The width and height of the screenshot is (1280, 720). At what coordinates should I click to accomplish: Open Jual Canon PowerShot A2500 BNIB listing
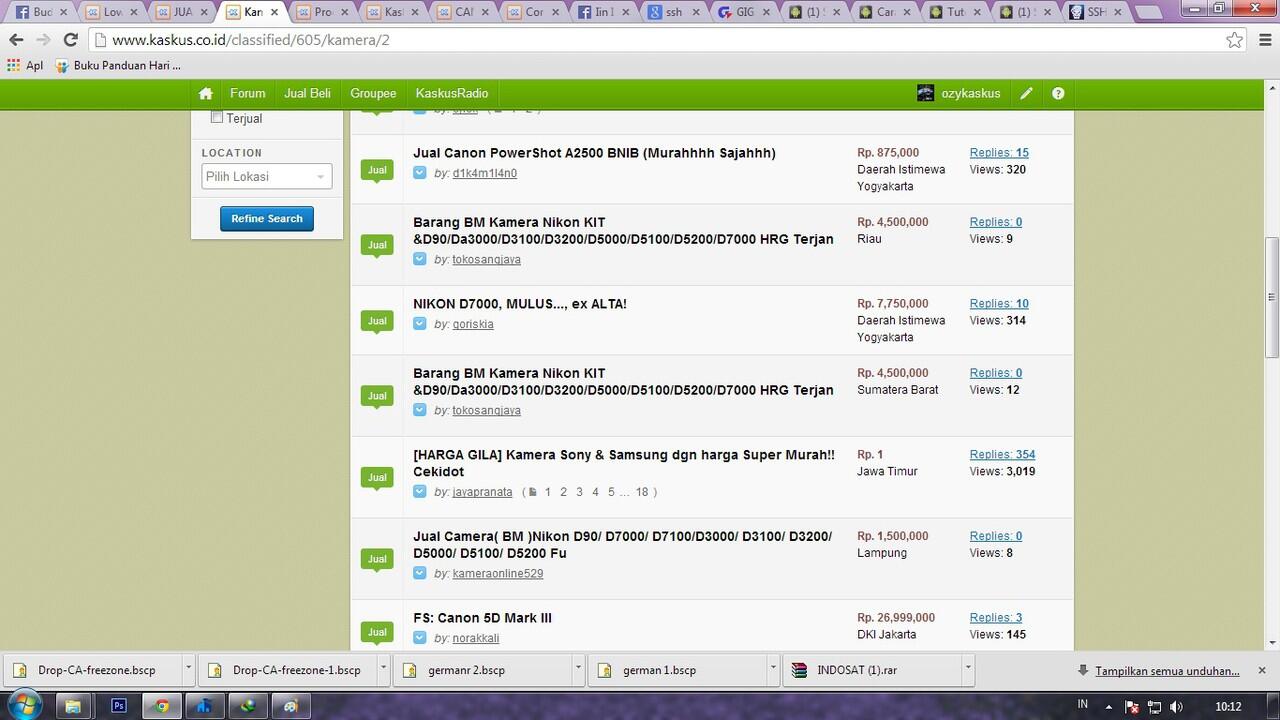tap(594, 153)
